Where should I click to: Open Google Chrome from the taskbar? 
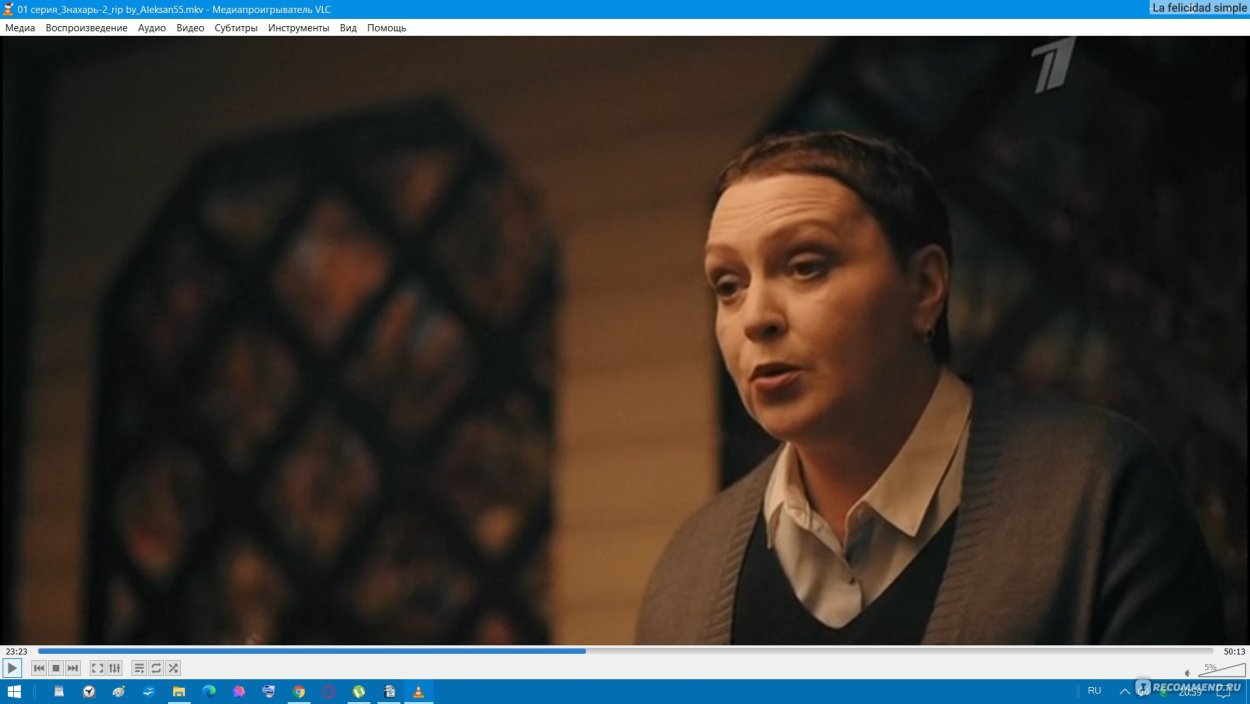[x=299, y=691]
